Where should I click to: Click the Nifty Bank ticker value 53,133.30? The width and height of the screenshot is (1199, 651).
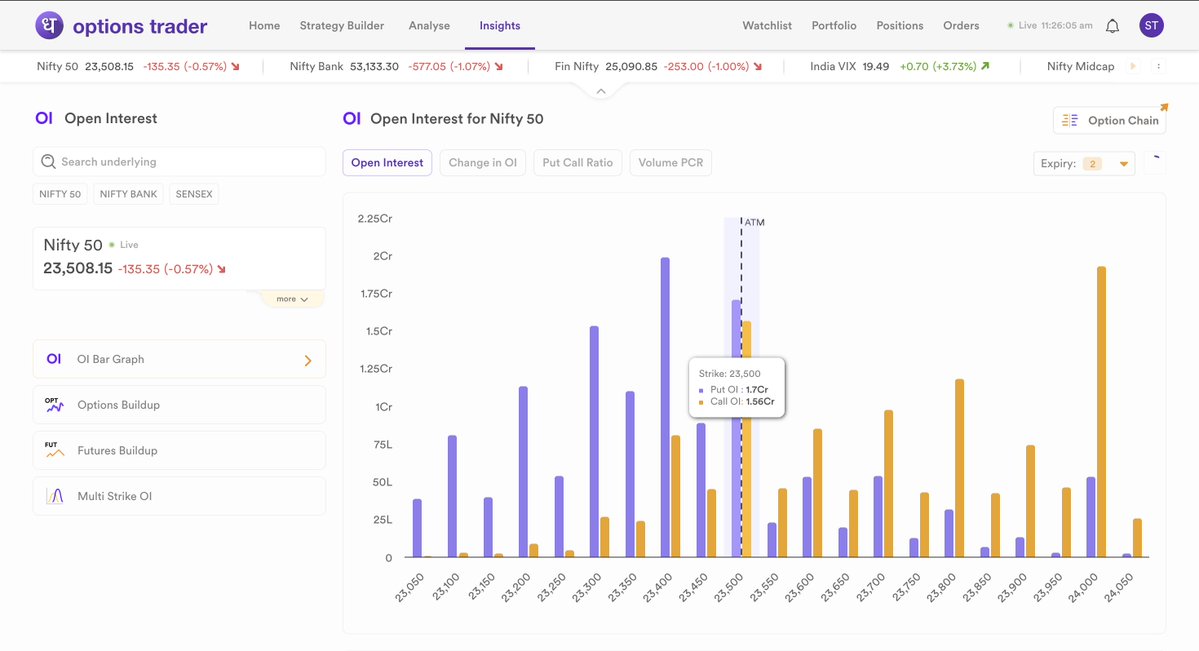(374, 67)
